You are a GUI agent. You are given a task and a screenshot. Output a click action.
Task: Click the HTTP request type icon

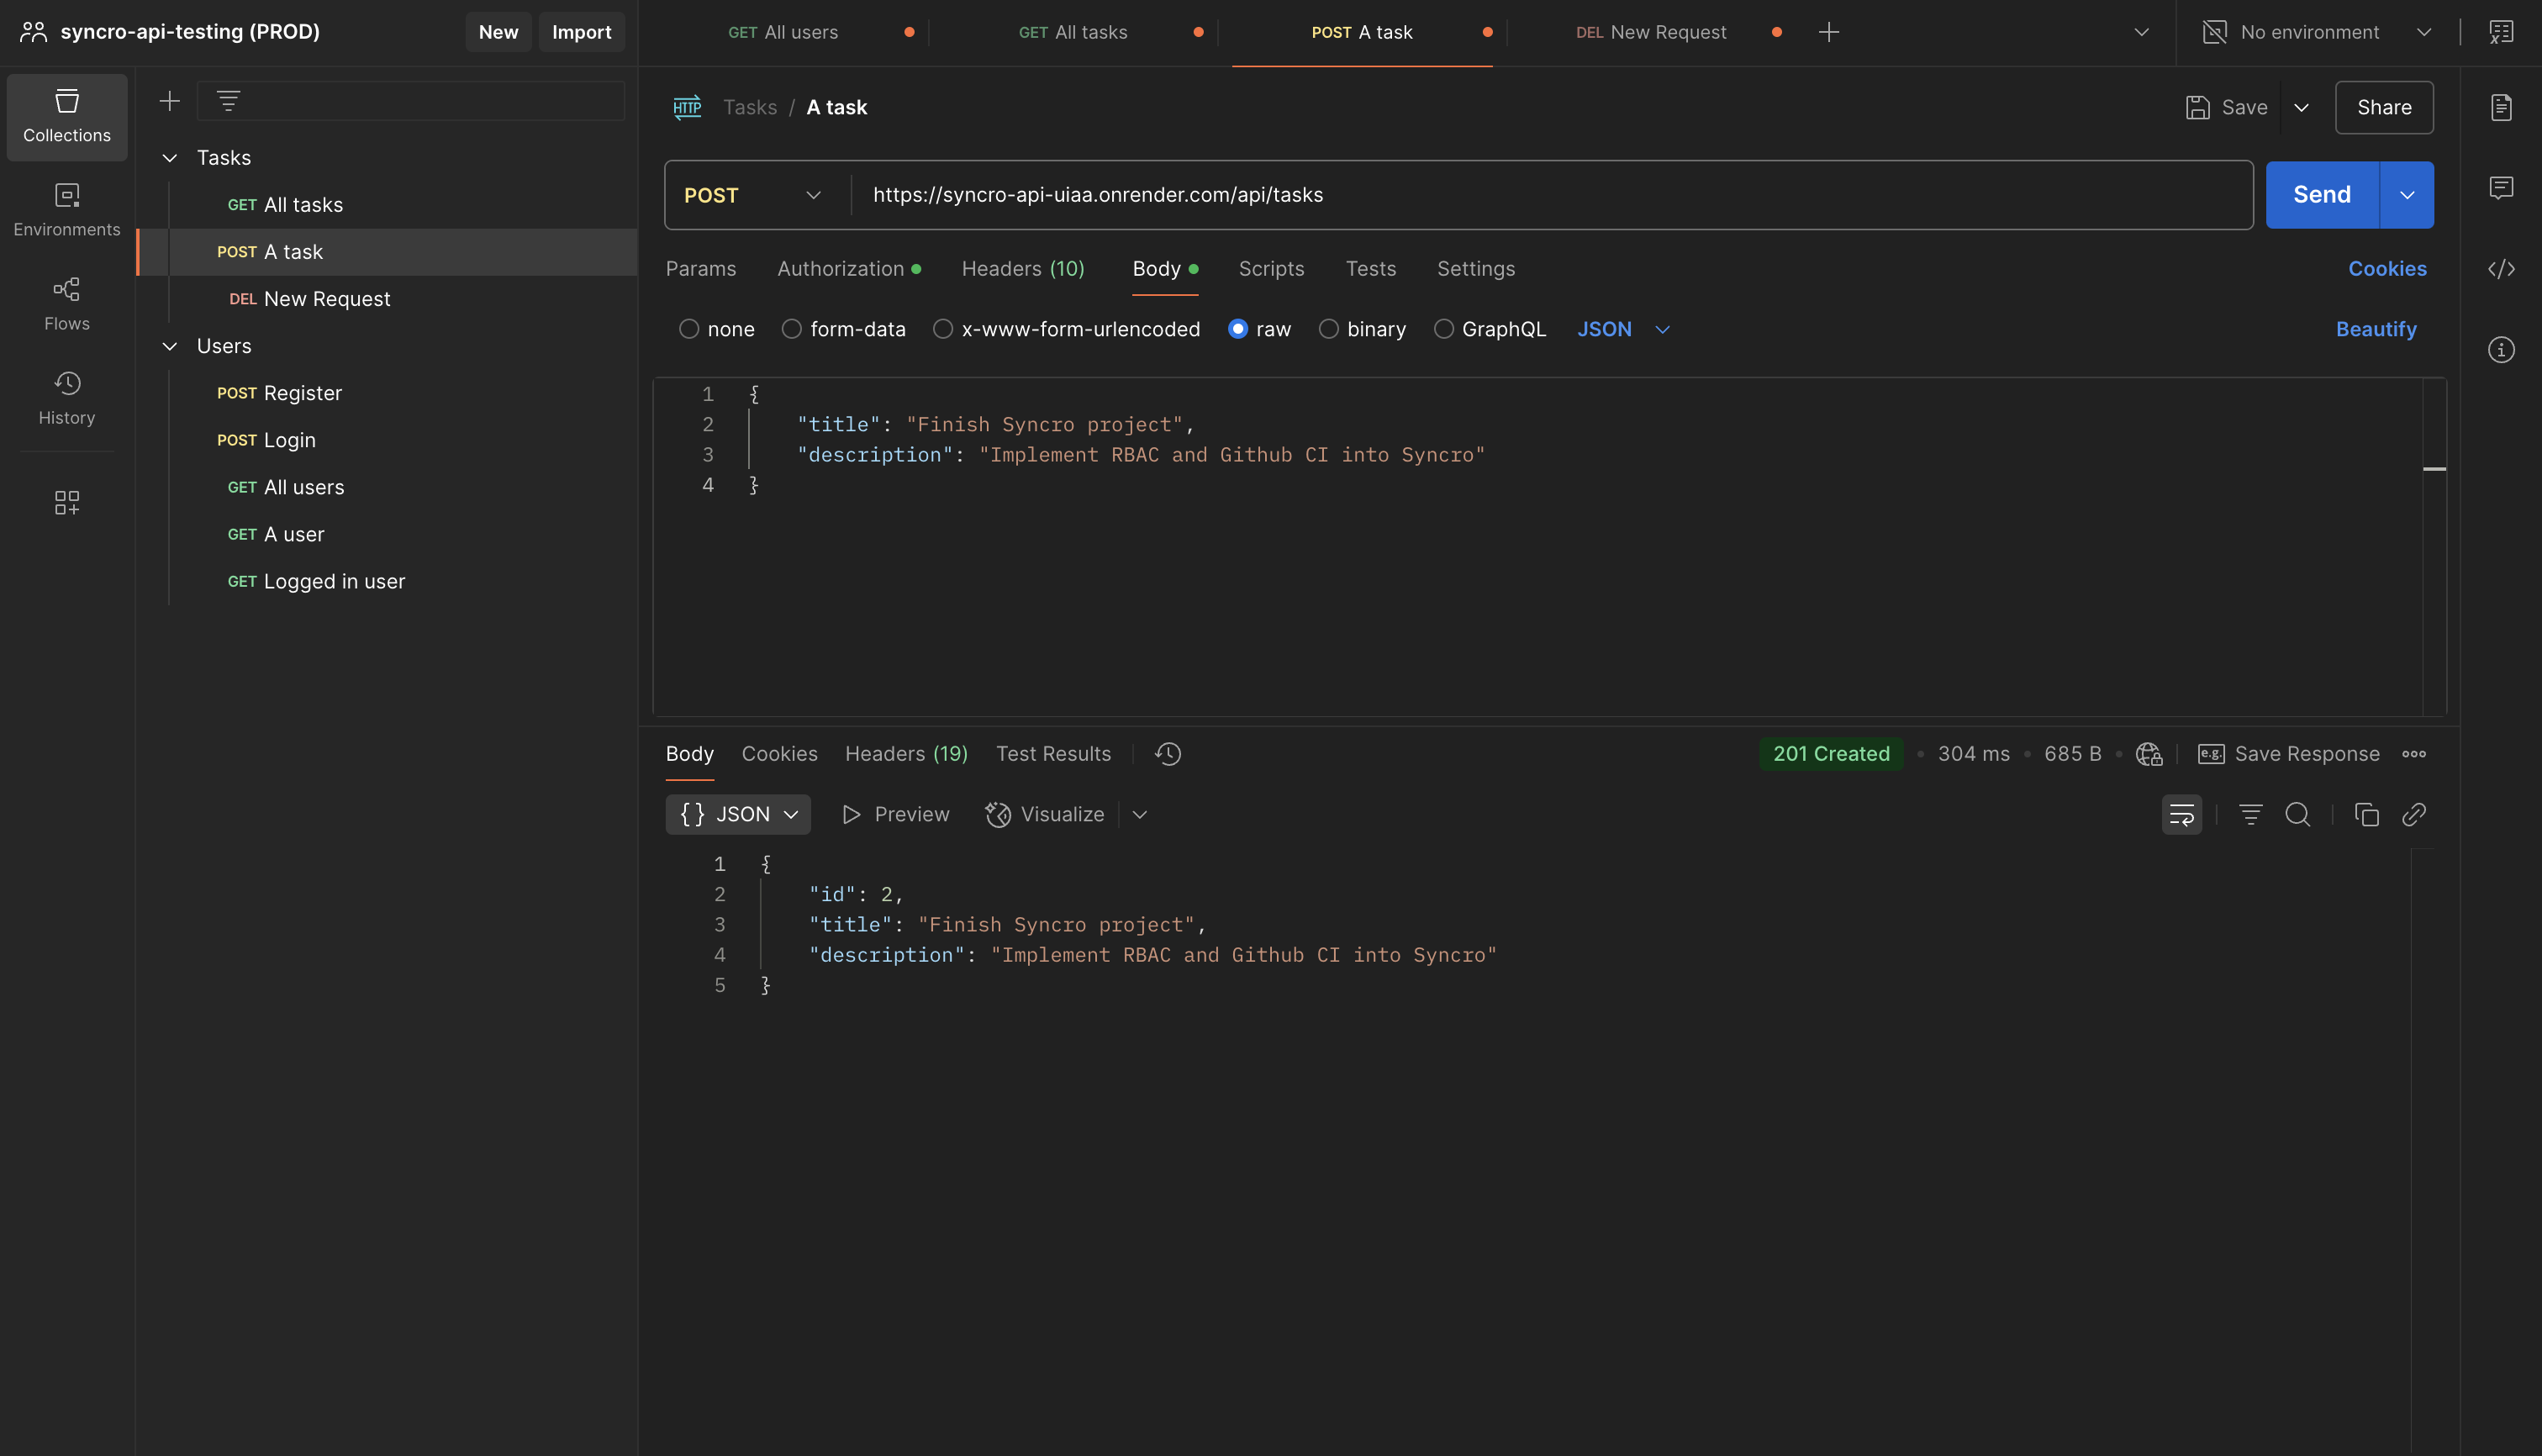[x=687, y=107]
